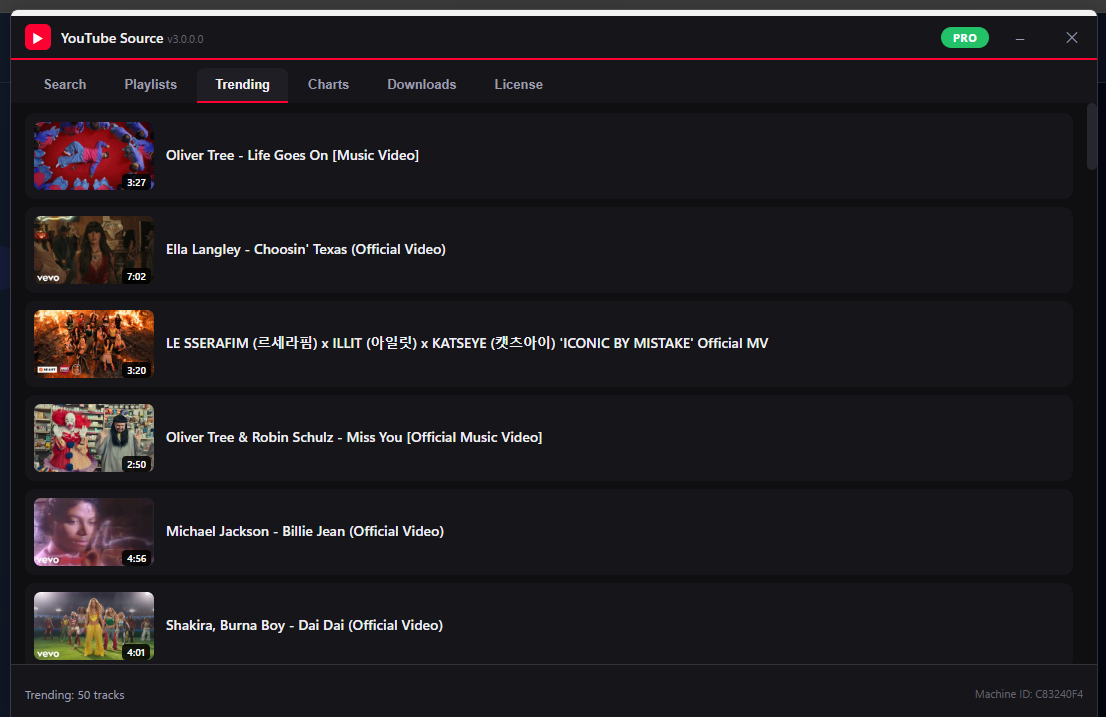Select the LE SSERAFIM x ILLIT x KATSEYE title
The width and height of the screenshot is (1106, 717).
[x=467, y=343]
